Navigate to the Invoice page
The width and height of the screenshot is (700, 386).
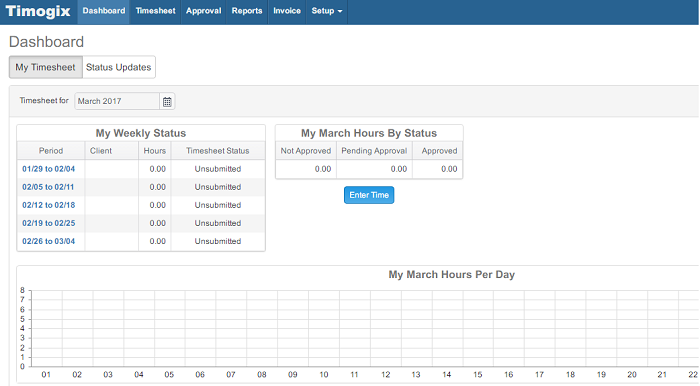pyautogui.click(x=287, y=11)
